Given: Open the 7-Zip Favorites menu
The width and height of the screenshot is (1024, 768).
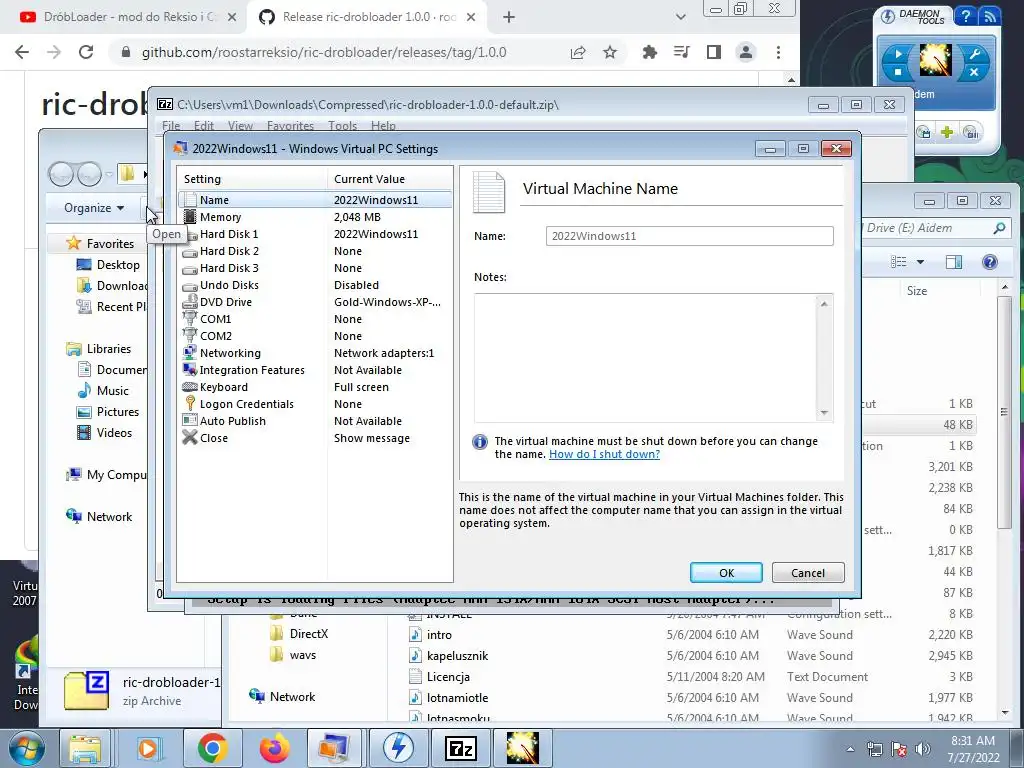Looking at the screenshot, I should 290,125.
